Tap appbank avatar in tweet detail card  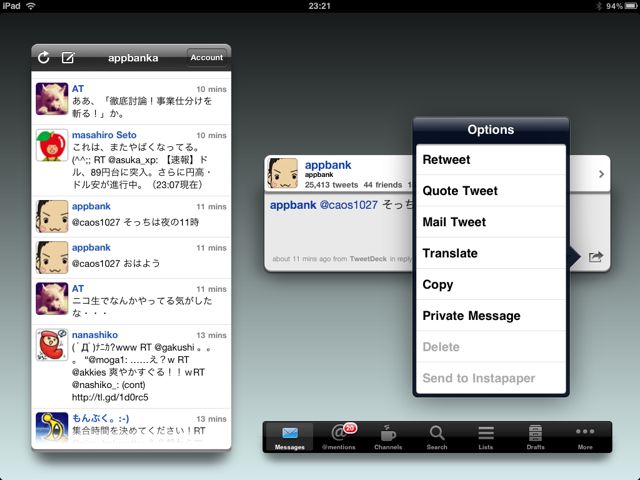point(282,173)
